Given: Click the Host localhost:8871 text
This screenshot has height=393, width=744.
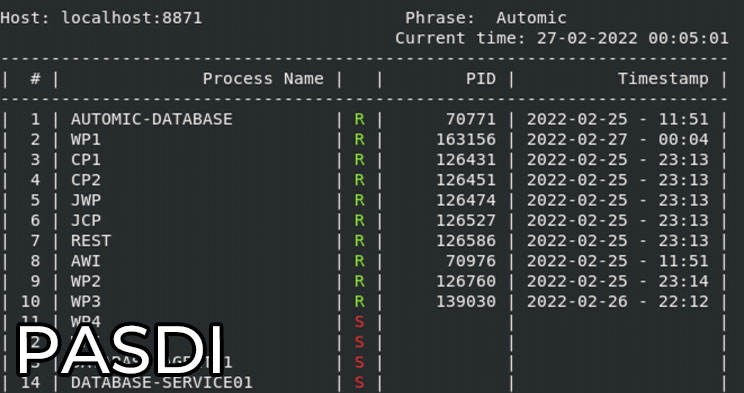Looking at the screenshot, I should click(x=101, y=18).
